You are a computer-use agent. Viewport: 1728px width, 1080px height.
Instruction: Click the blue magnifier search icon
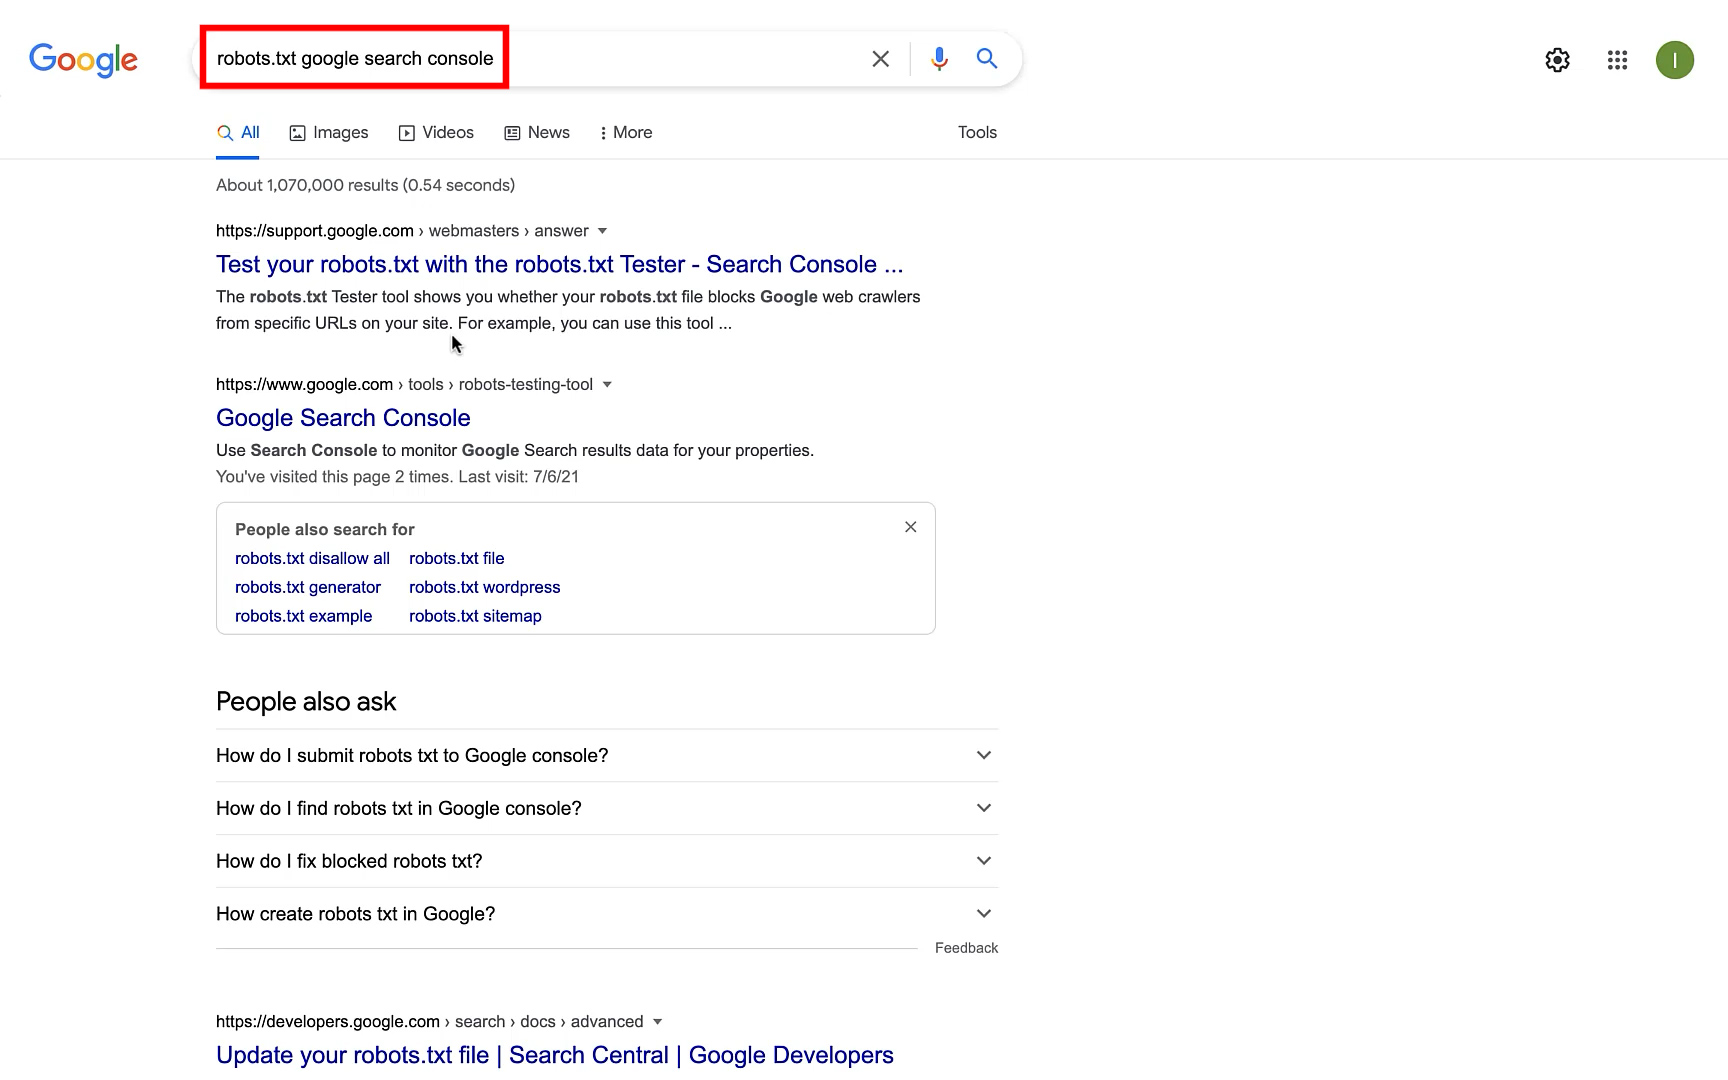[x=986, y=59]
